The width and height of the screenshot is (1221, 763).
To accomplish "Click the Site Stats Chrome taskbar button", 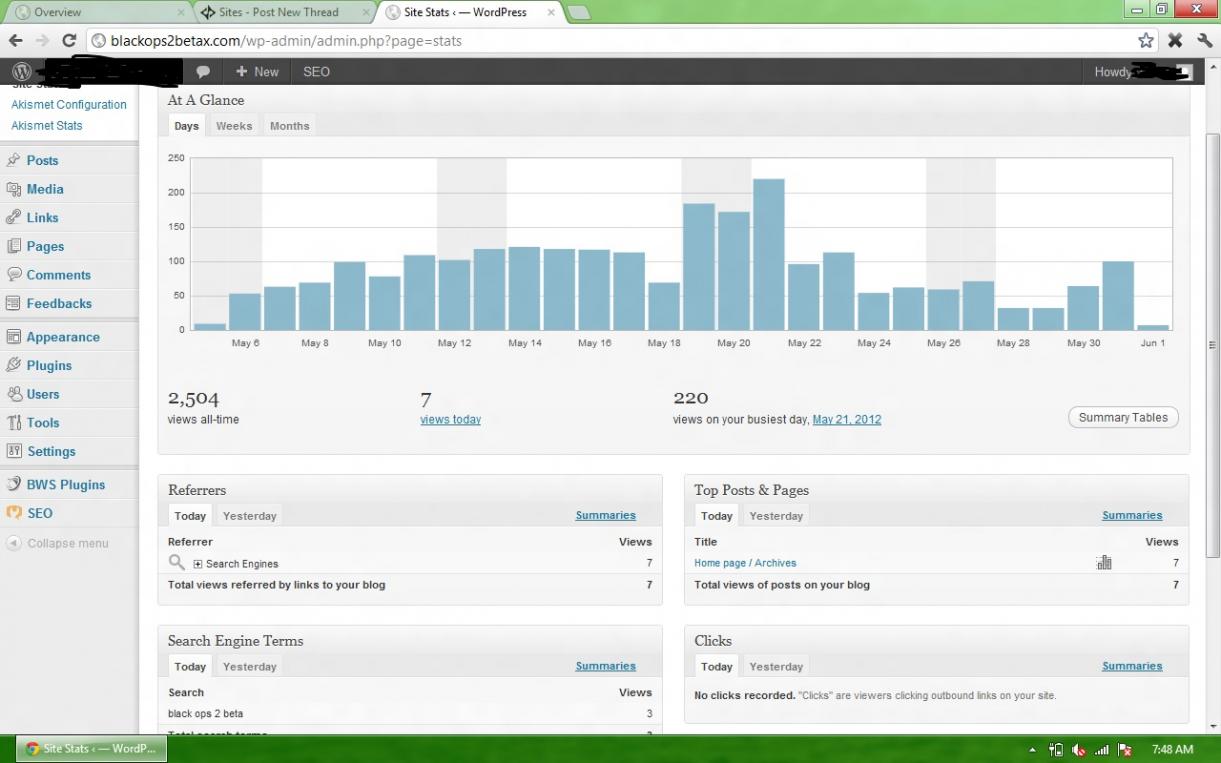I will tap(90, 749).
